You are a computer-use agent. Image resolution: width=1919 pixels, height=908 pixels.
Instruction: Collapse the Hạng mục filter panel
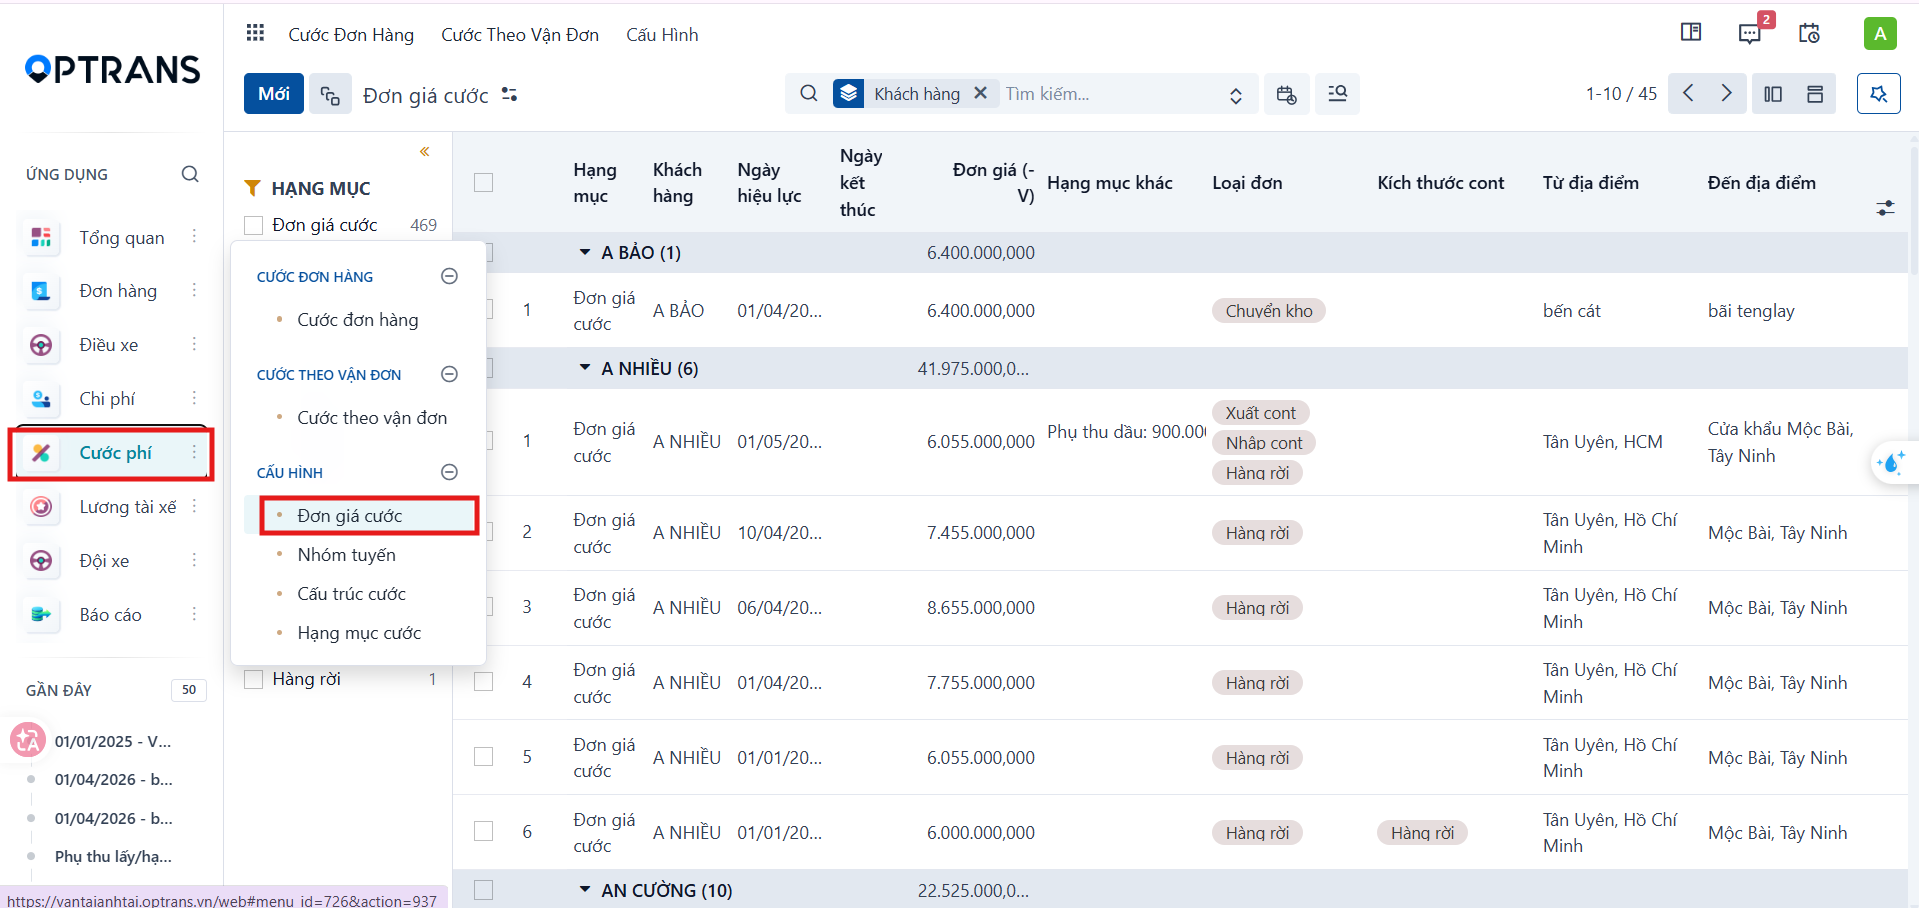[x=424, y=152]
